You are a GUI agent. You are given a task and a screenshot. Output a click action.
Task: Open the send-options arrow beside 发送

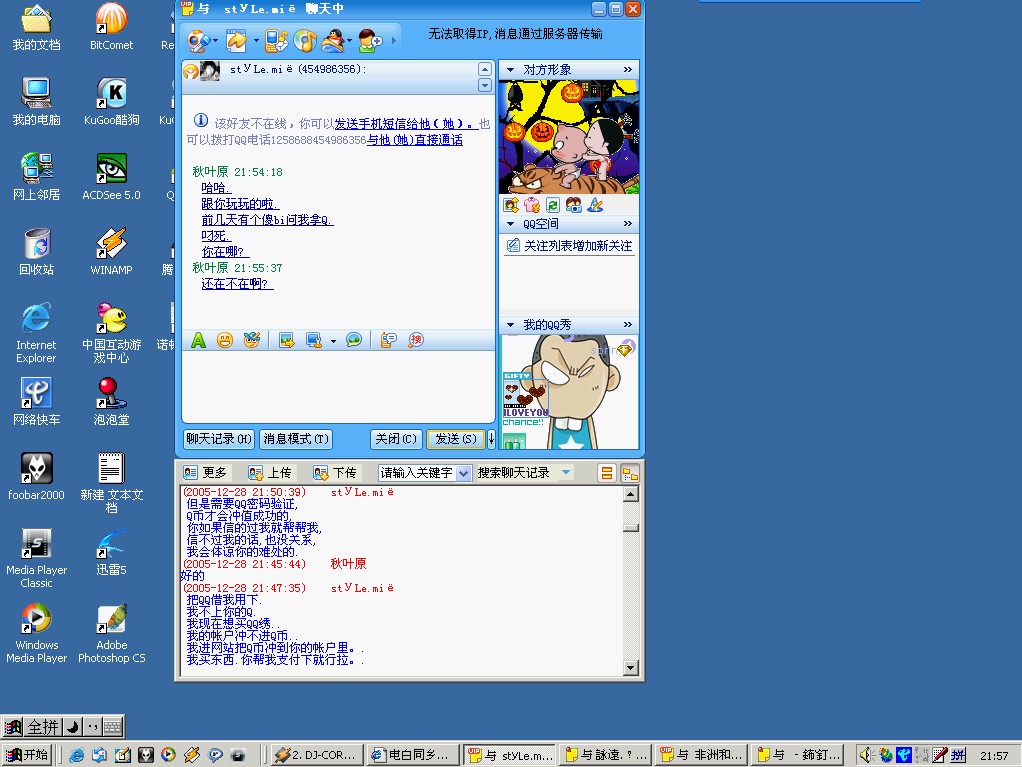click(491, 439)
